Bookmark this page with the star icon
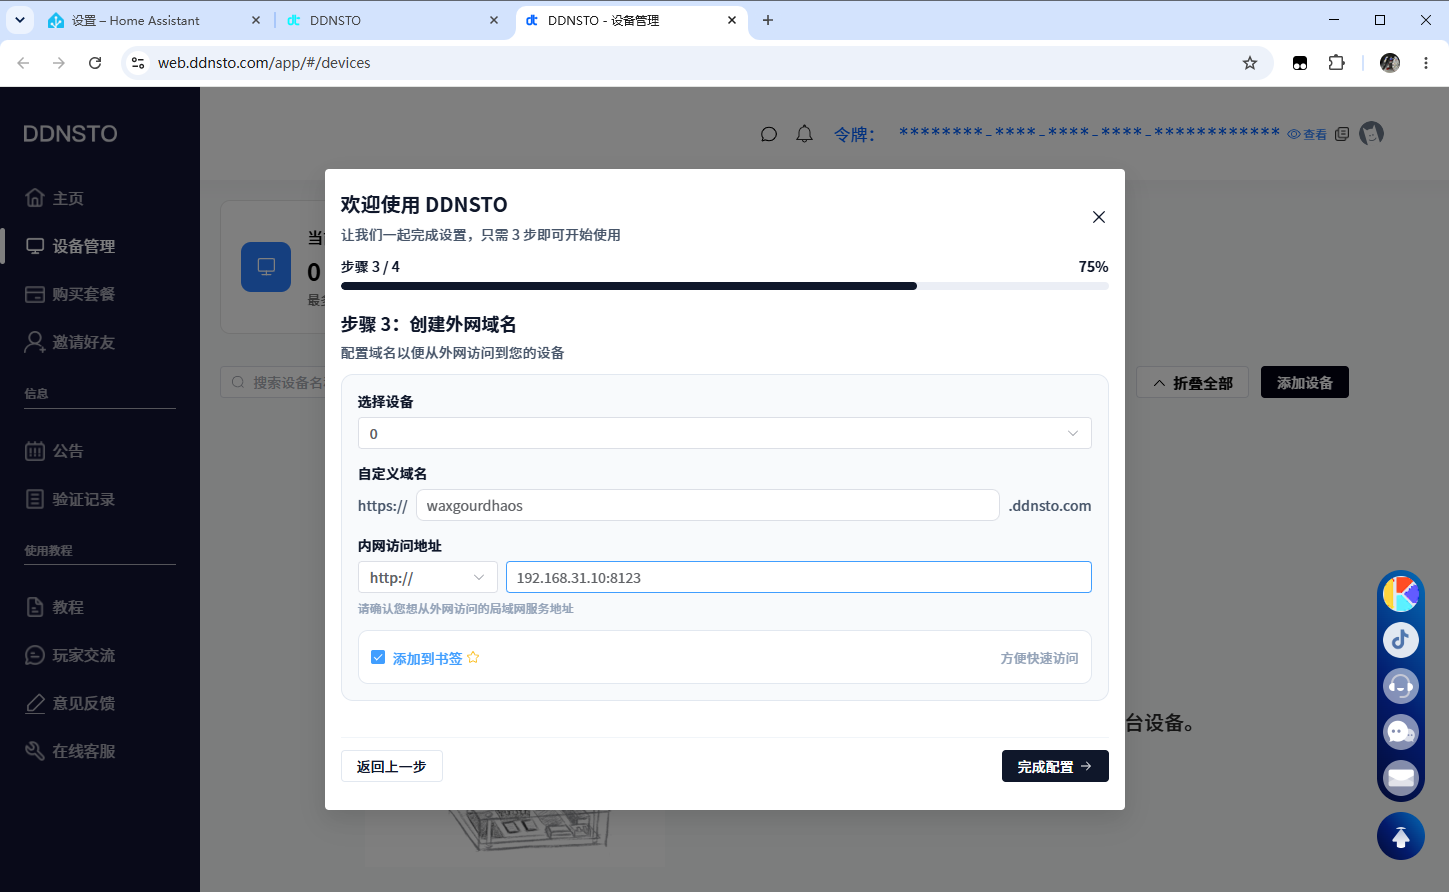 coord(1250,63)
